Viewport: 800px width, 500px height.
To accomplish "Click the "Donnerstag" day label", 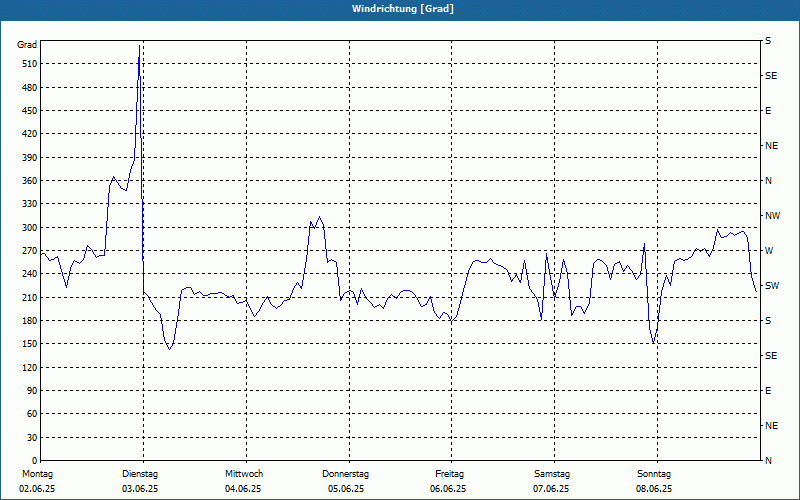I will (345, 474).
